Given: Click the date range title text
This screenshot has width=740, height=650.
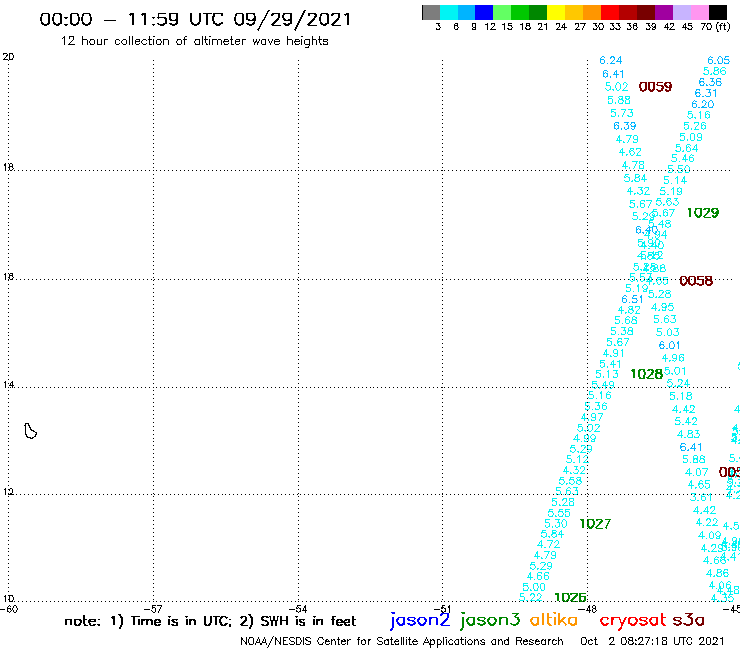Looking at the screenshot, I should click(x=195, y=20).
